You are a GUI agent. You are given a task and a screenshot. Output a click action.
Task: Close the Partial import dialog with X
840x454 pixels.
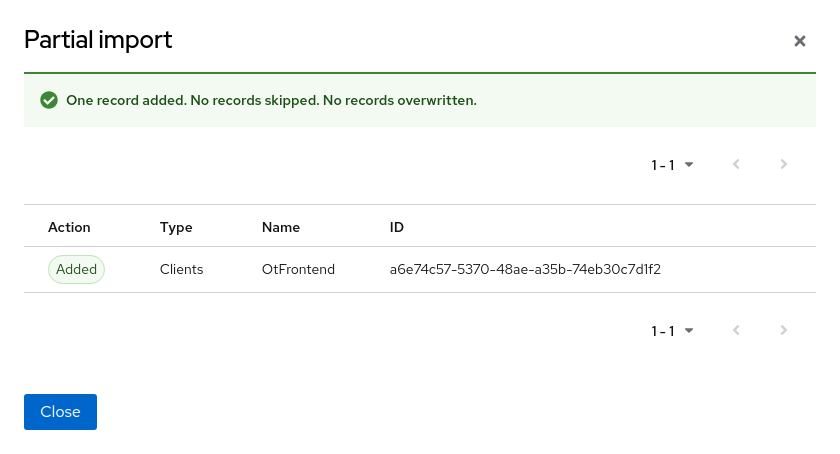coord(800,41)
